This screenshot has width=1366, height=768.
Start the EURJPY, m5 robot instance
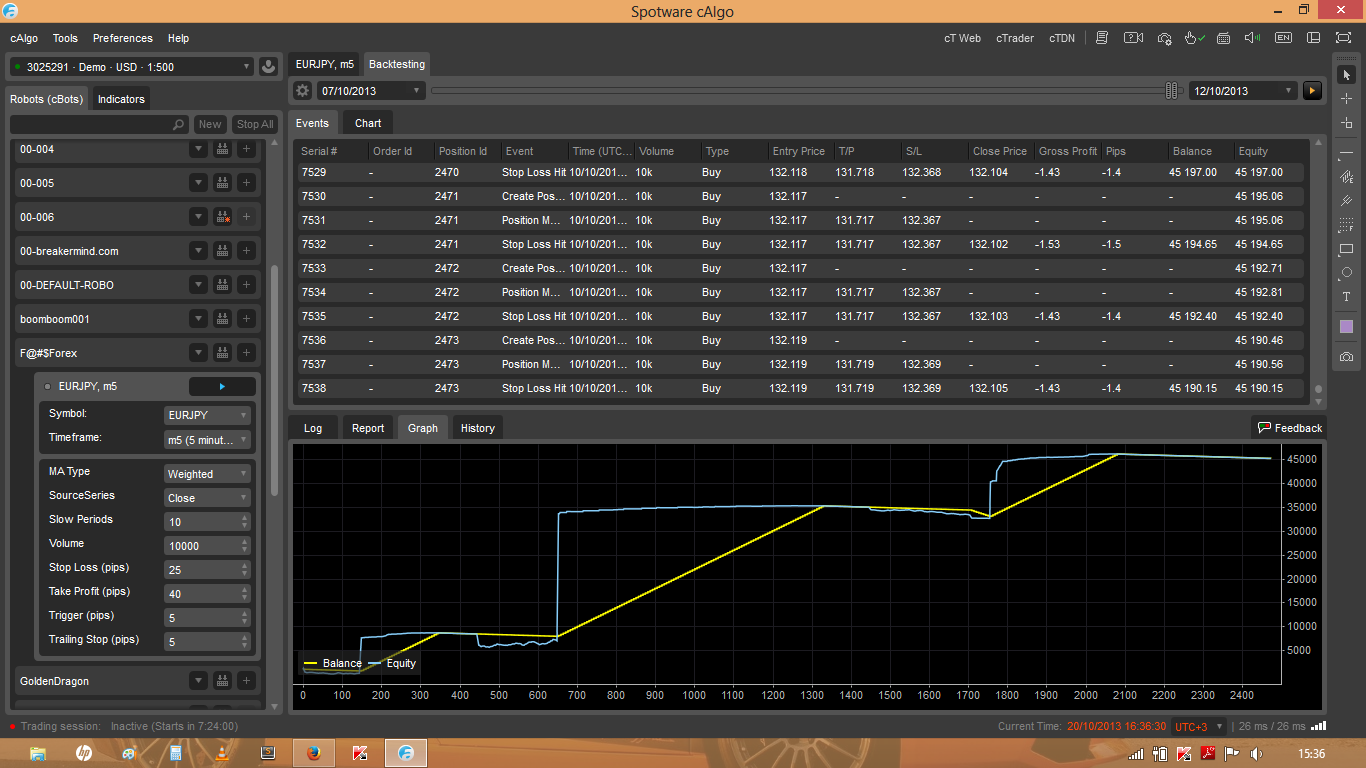[x=222, y=387]
